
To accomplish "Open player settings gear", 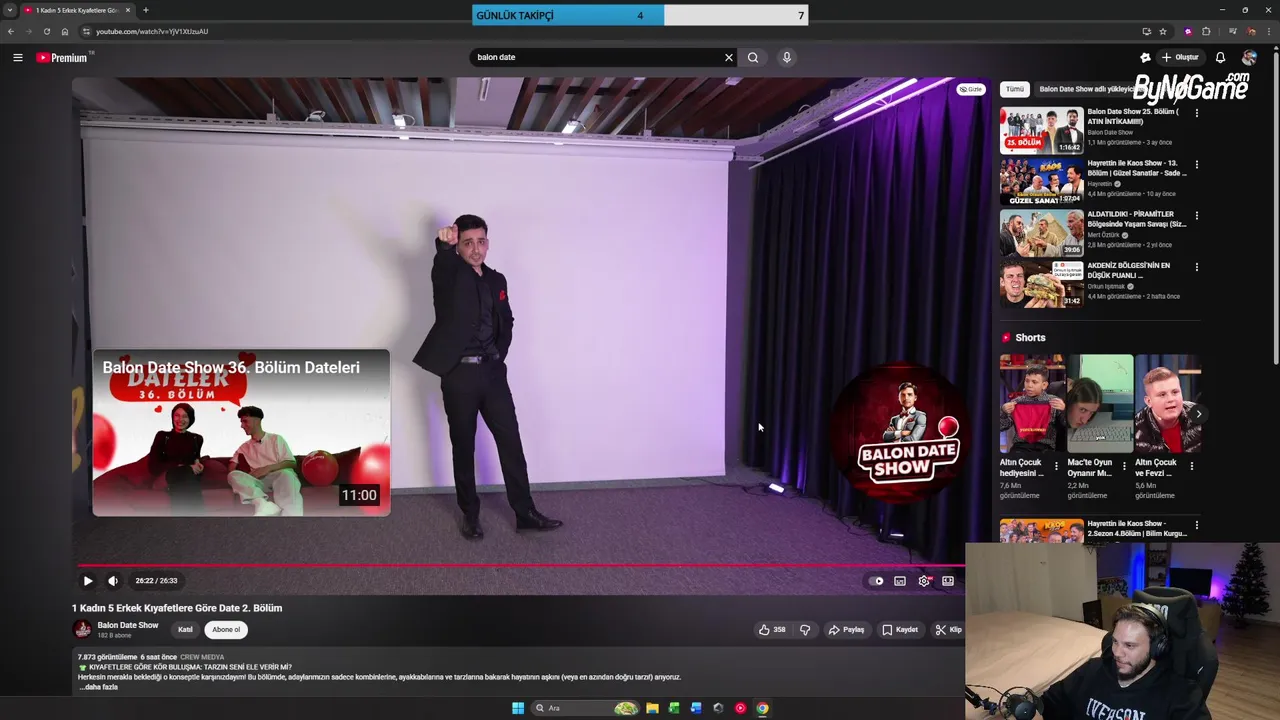I will tap(924, 581).
